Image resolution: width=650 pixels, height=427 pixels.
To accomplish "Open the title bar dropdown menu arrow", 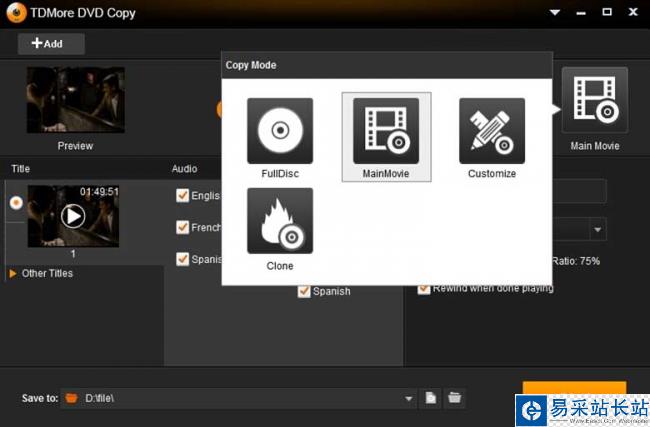I will (555, 12).
